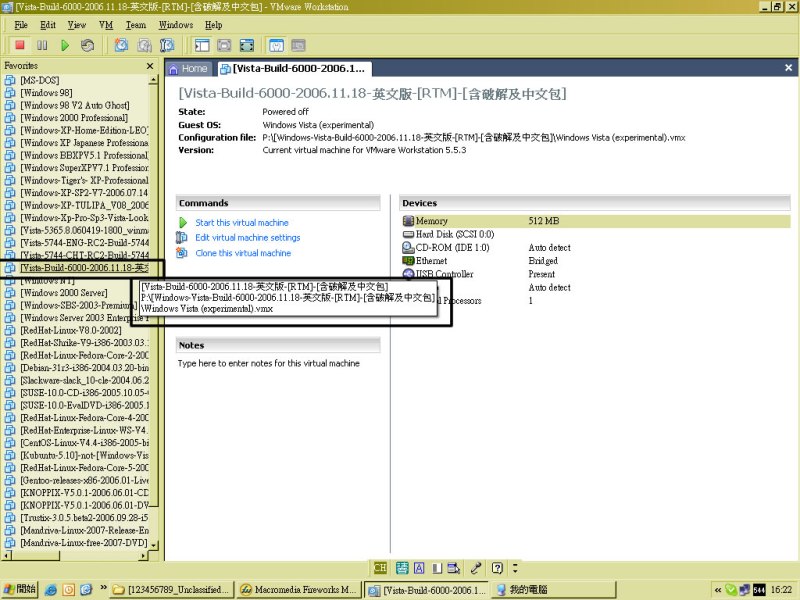Select [MS-DOS] in Favorites
Screen dimensions: 800x600
39,80
